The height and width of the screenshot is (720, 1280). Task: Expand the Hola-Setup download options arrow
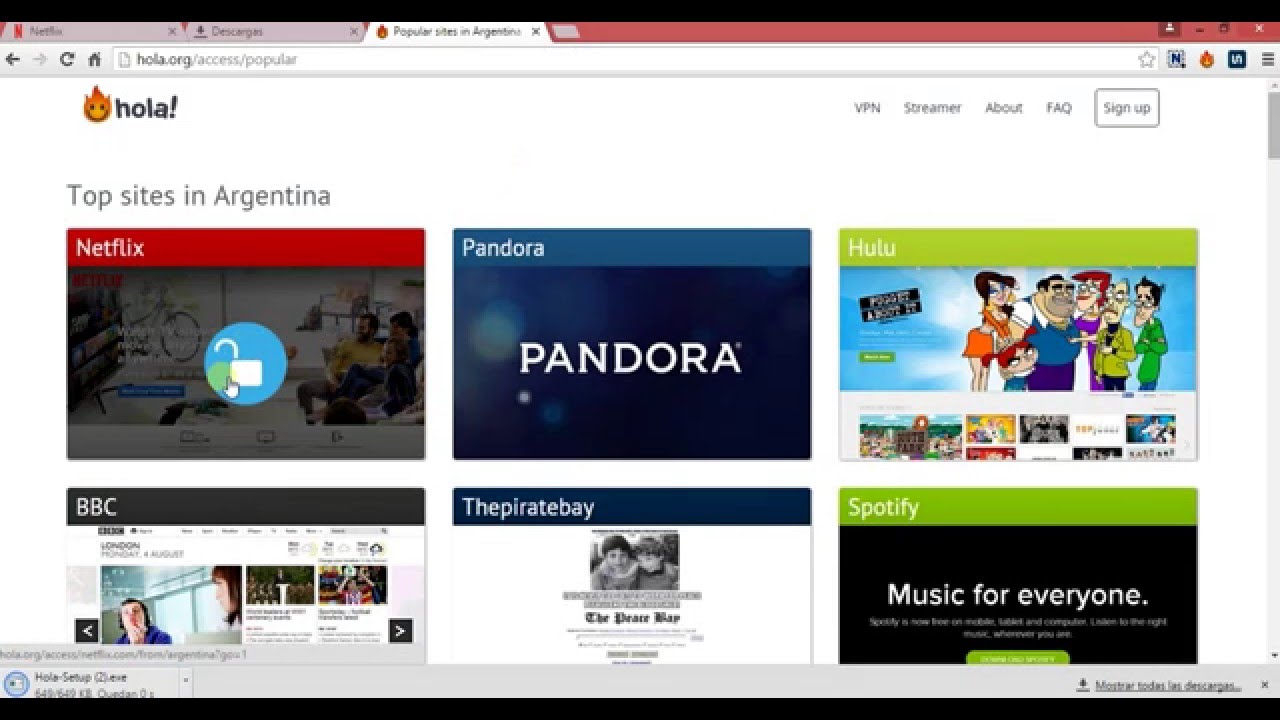coord(185,680)
